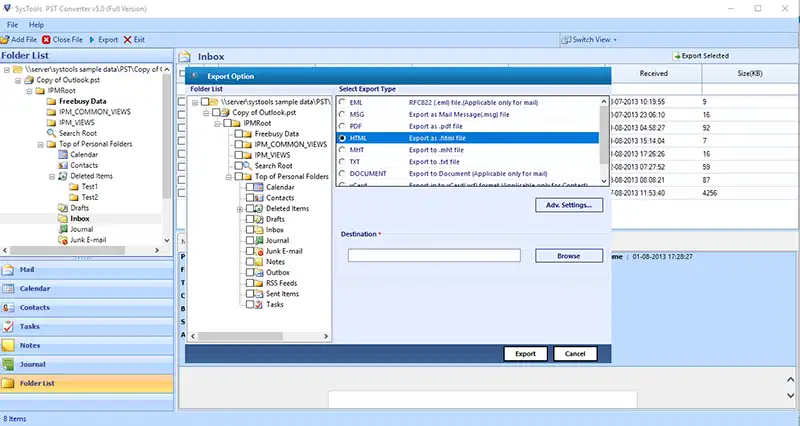This screenshot has height=426, width=800.
Task: Click the Exit red X icon
Action: (x=128, y=39)
